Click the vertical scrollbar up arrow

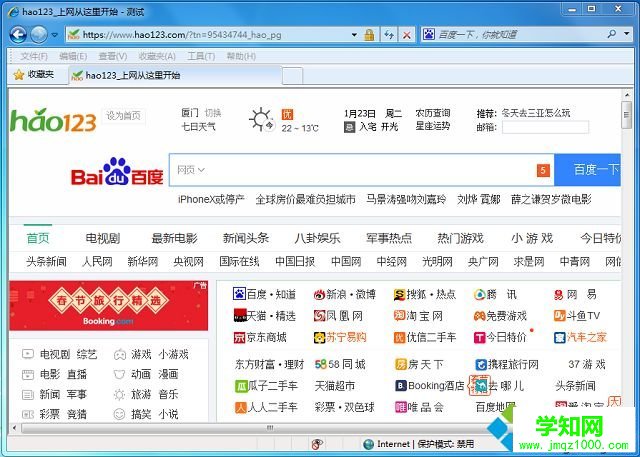click(x=627, y=95)
